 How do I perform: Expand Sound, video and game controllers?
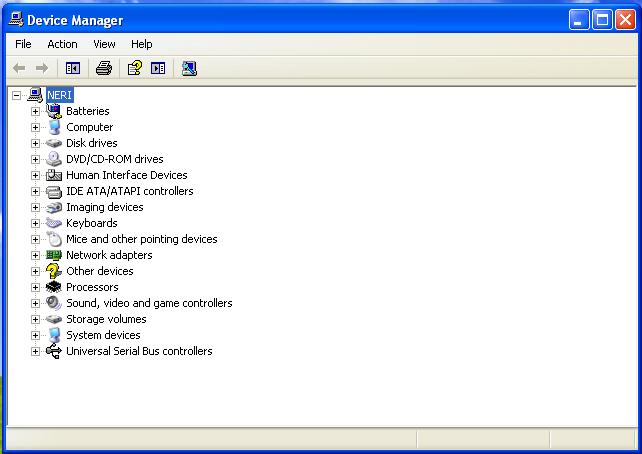point(35,303)
